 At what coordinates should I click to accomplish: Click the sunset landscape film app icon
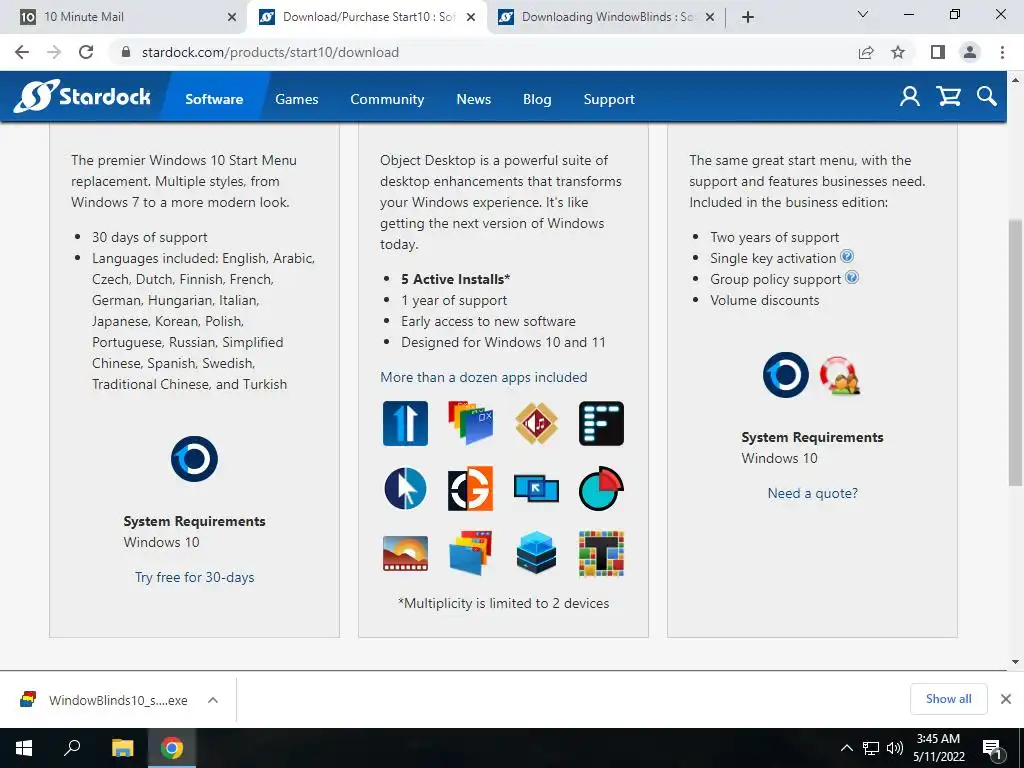[x=406, y=554]
